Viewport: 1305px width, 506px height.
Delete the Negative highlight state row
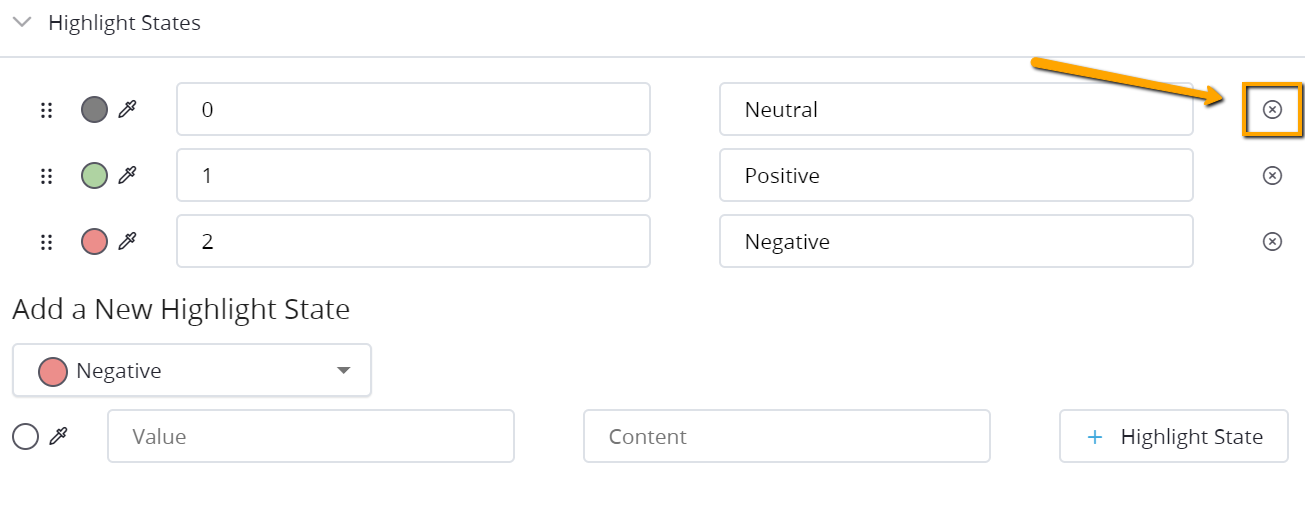click(1272, 242)
